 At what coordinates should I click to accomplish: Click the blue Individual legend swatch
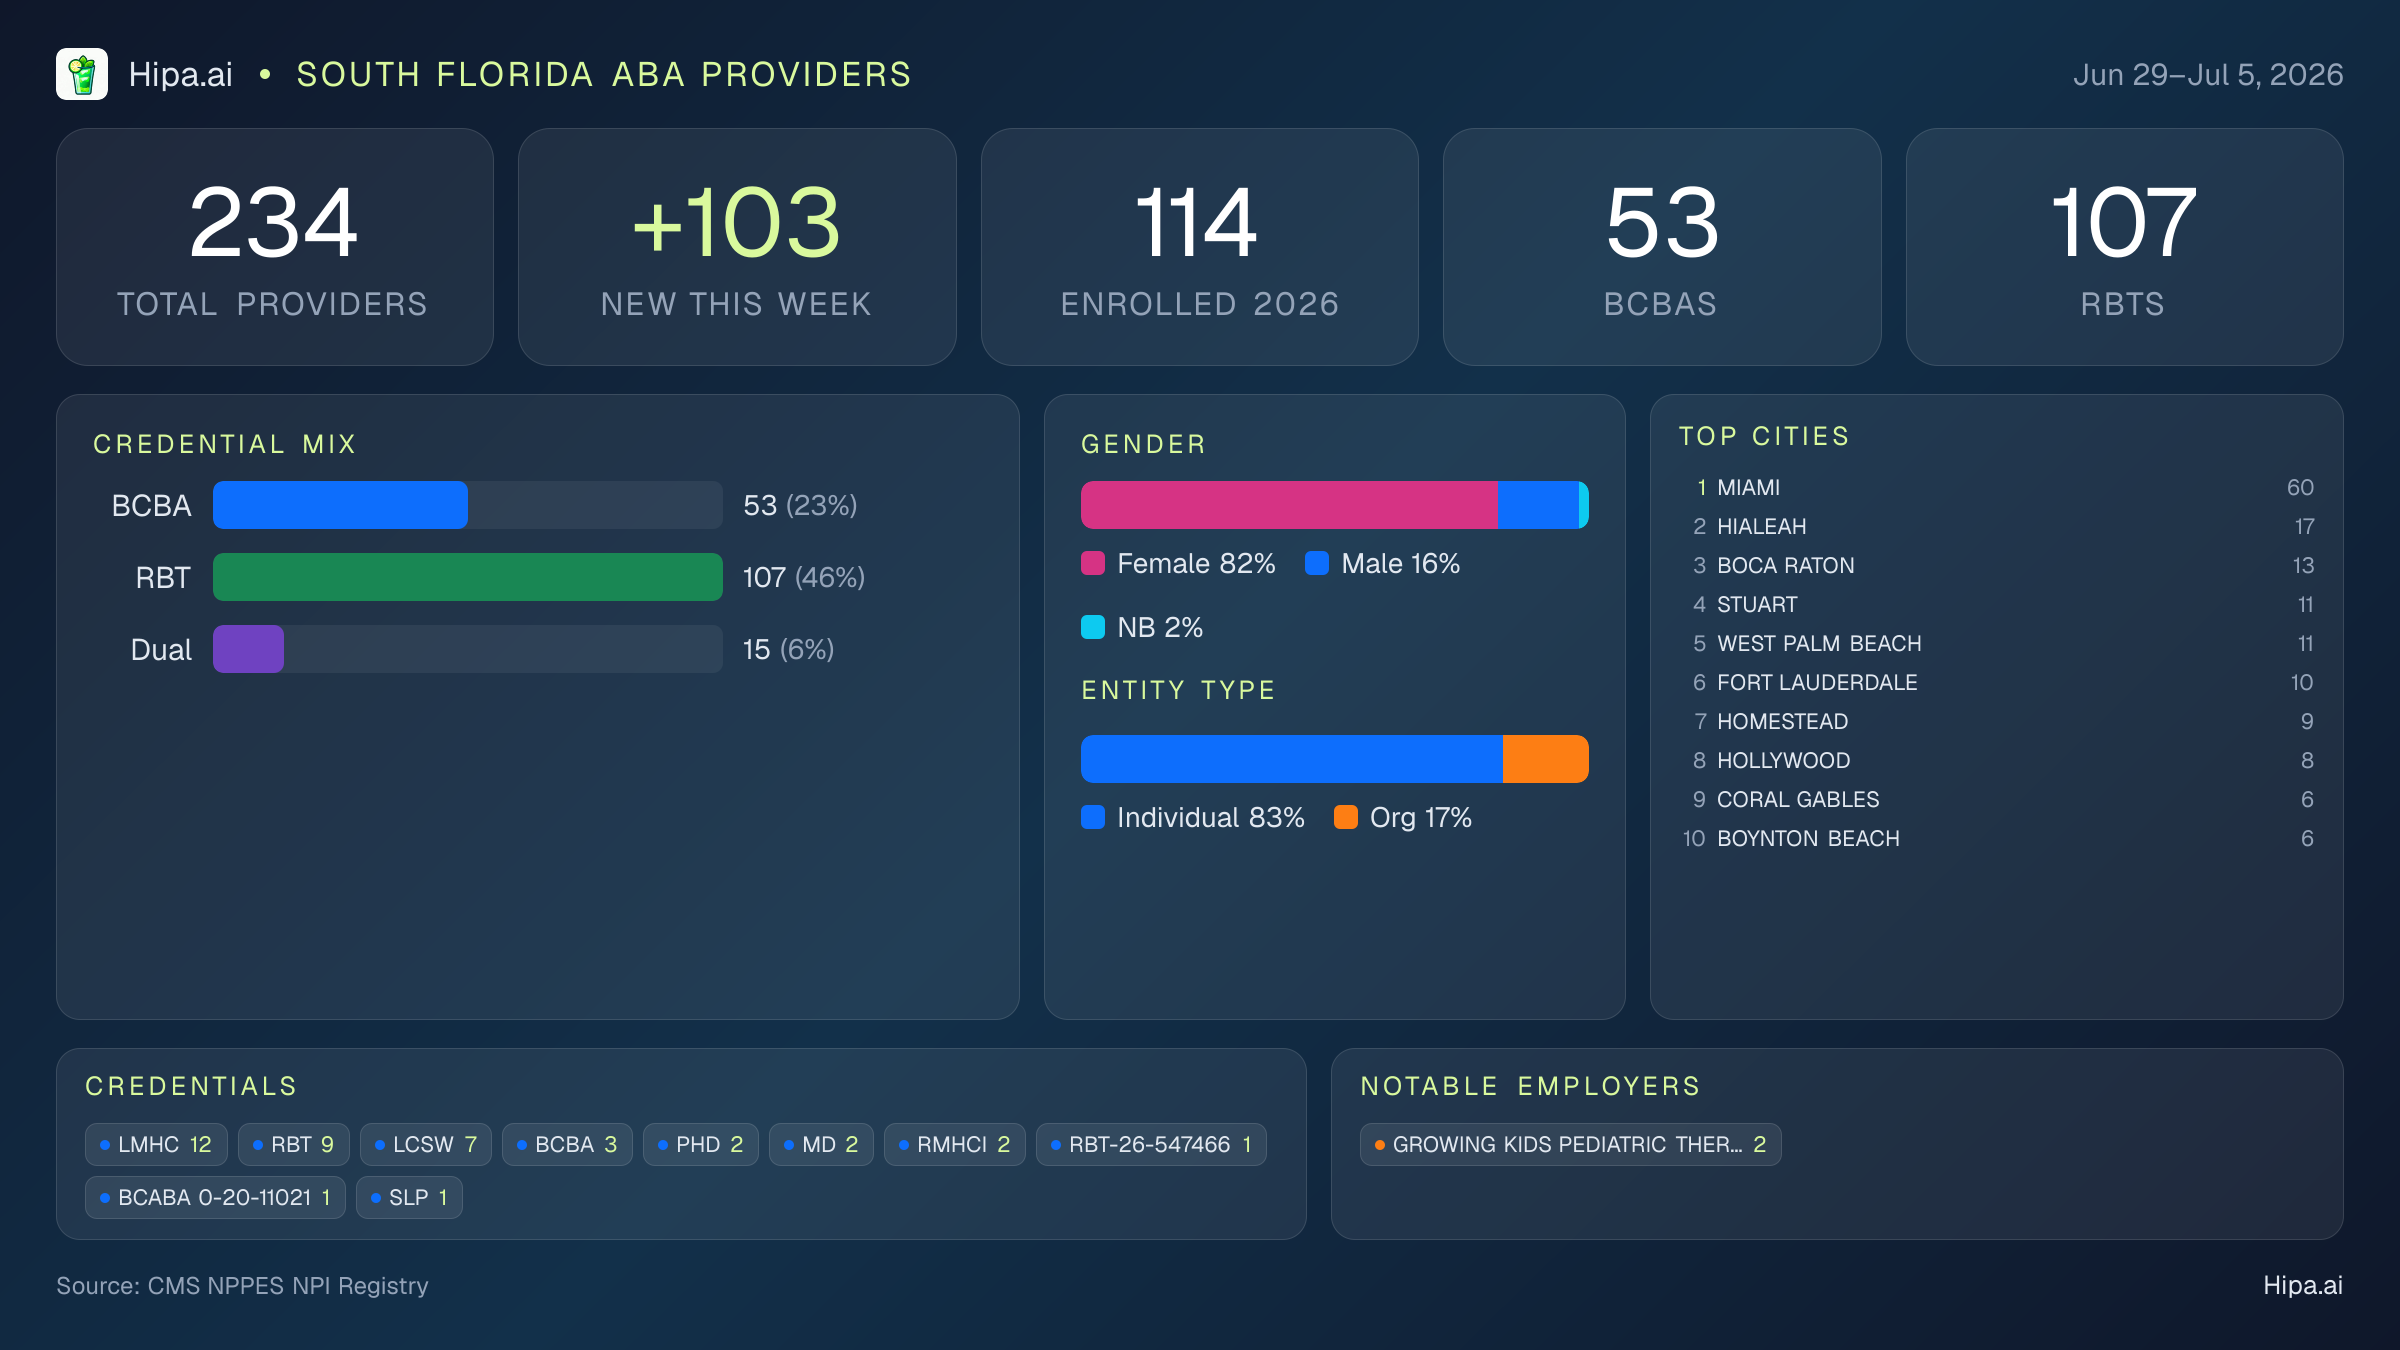coord(1093,817)
